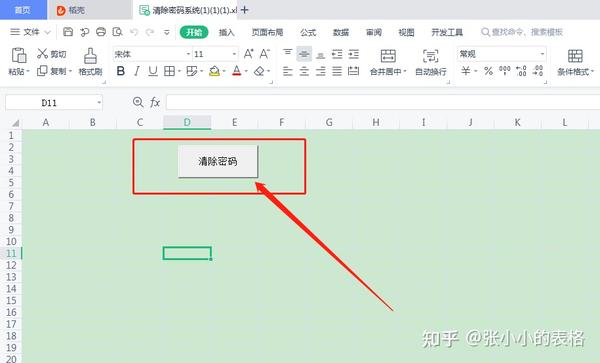Click Increase Decimal icon
This screenshot has height=363, width=600.
click(x=521, y=71)
